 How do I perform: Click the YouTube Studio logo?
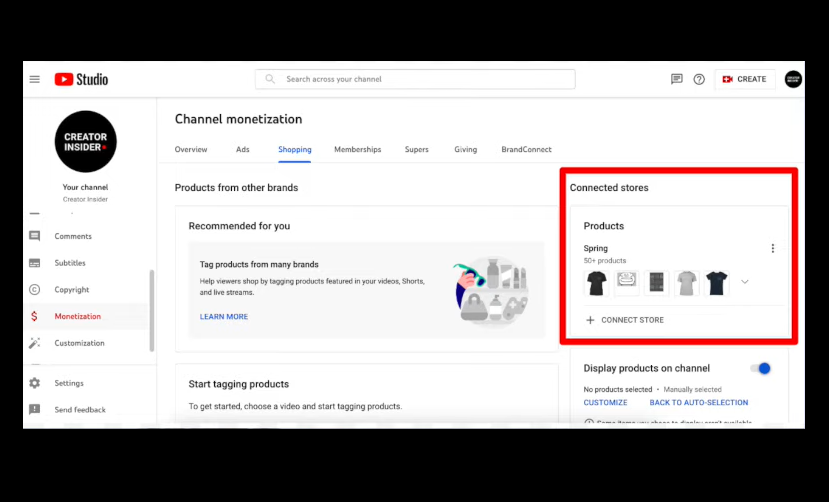pos(81,79)
